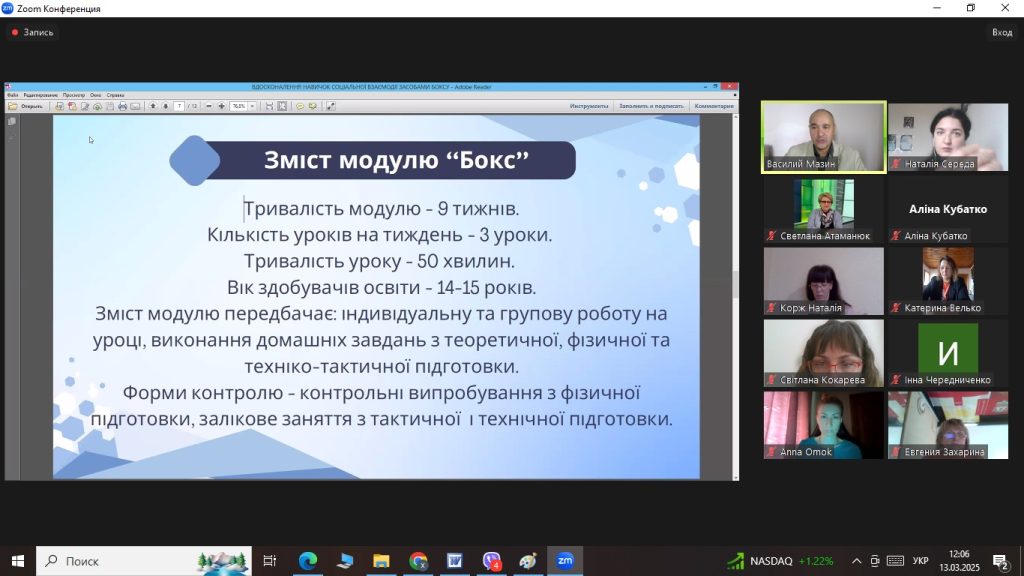Zoom out with the minus icon

tap(208, 106)
